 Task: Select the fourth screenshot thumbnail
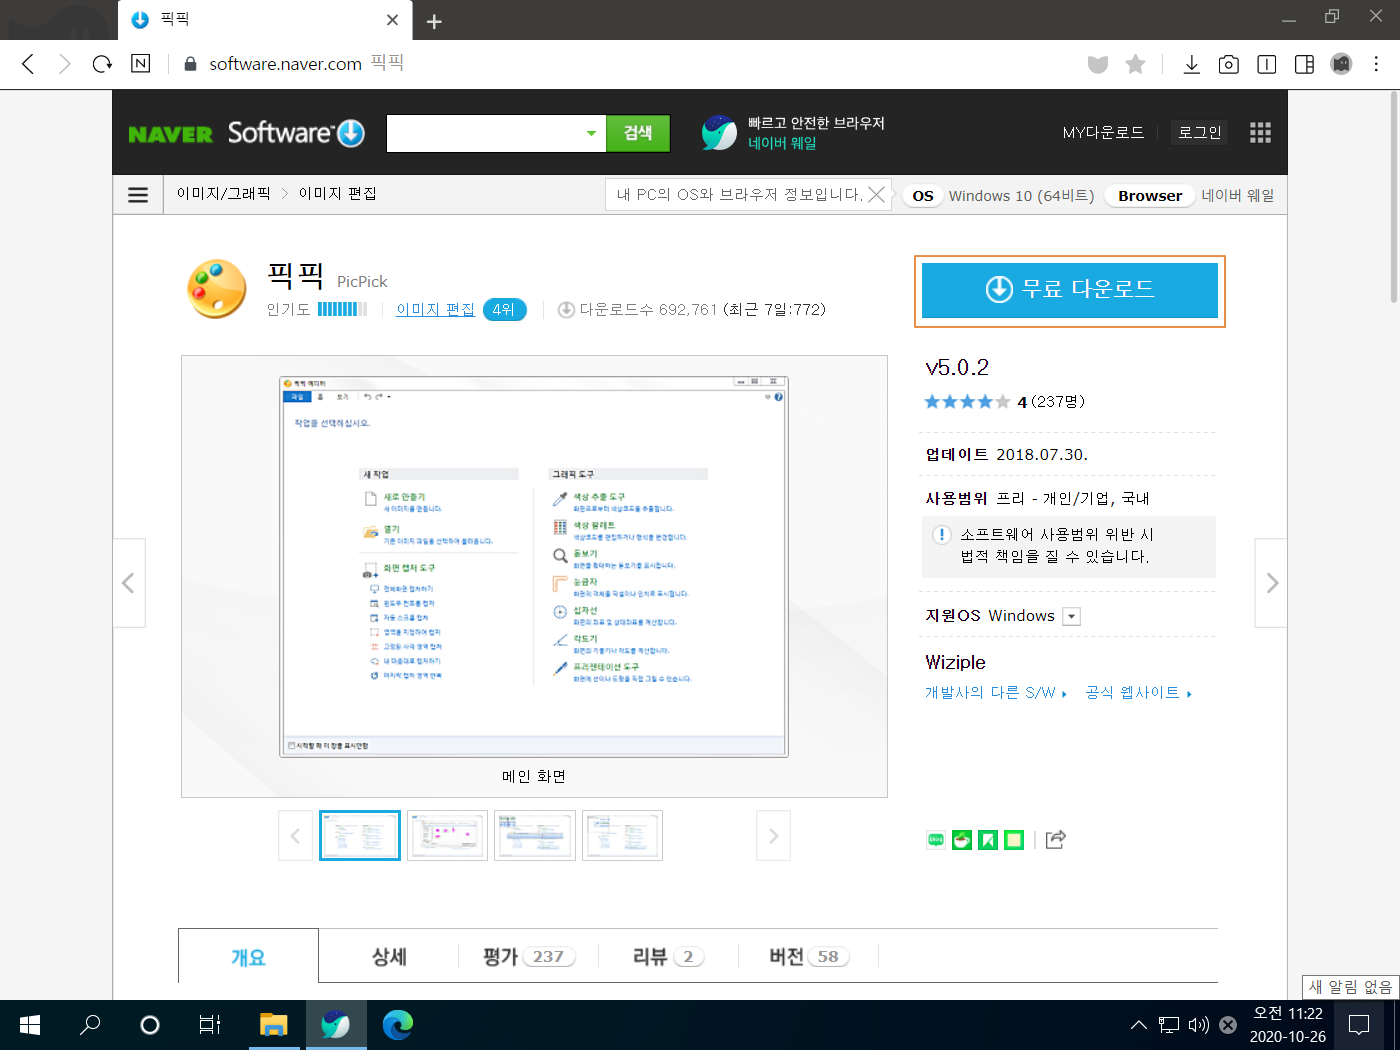(x=622, y=835)
